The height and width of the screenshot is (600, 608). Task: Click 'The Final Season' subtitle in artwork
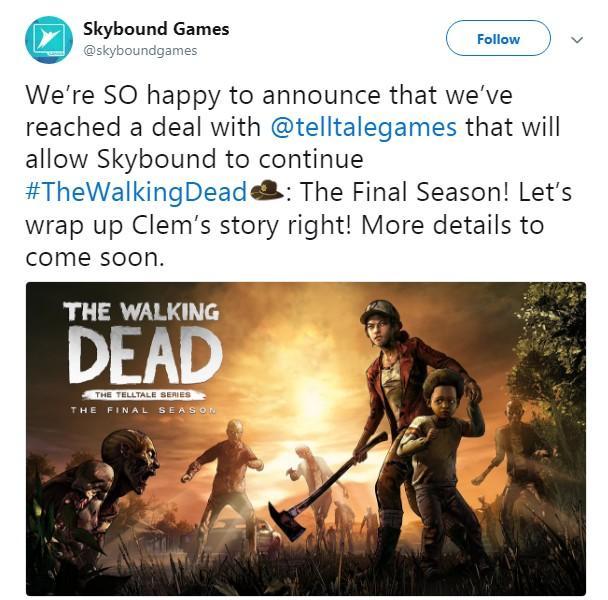point(143,410)
